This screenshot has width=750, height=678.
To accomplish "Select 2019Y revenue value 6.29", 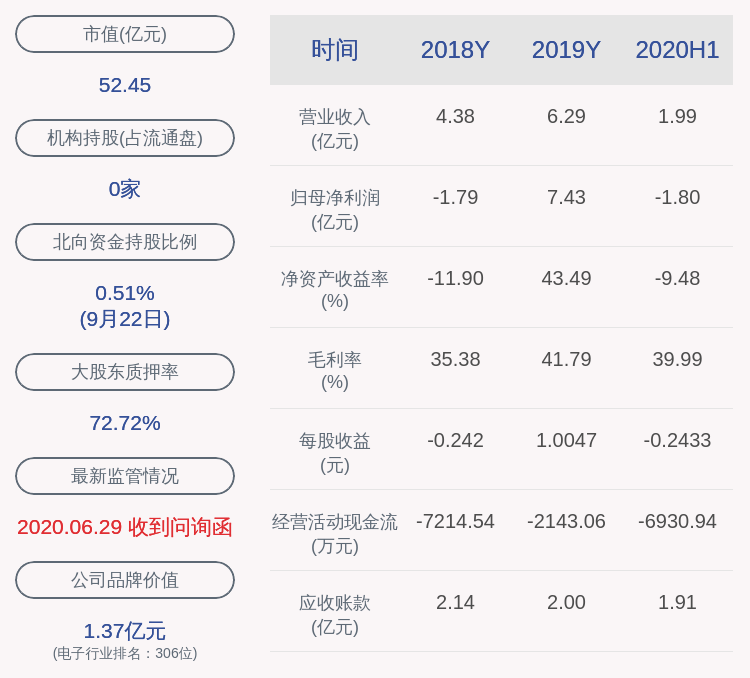I will pyautogui.click(x=566, y=117).
